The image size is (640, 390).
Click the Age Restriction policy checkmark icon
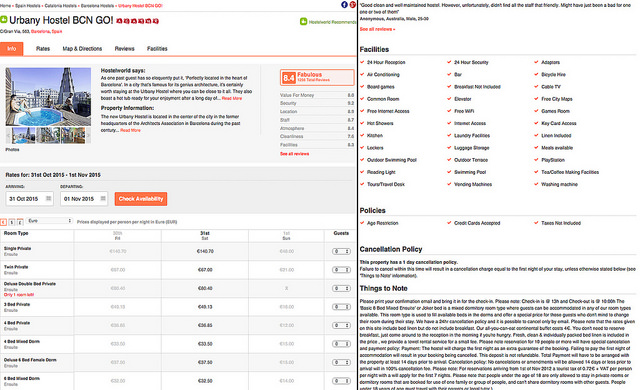click(362, 223)
